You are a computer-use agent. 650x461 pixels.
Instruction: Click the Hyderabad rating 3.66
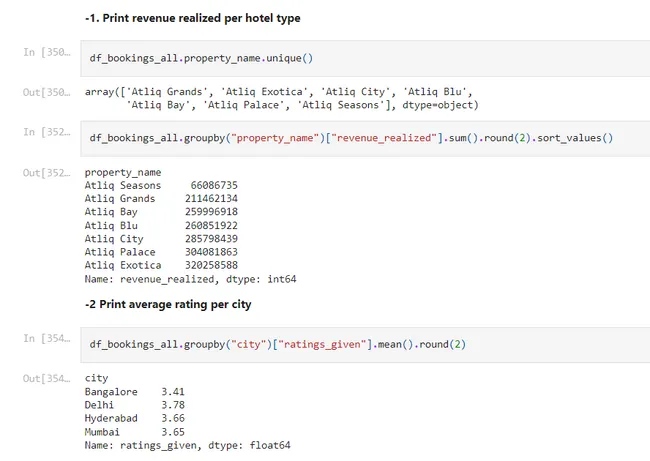[x=173, y=418]
